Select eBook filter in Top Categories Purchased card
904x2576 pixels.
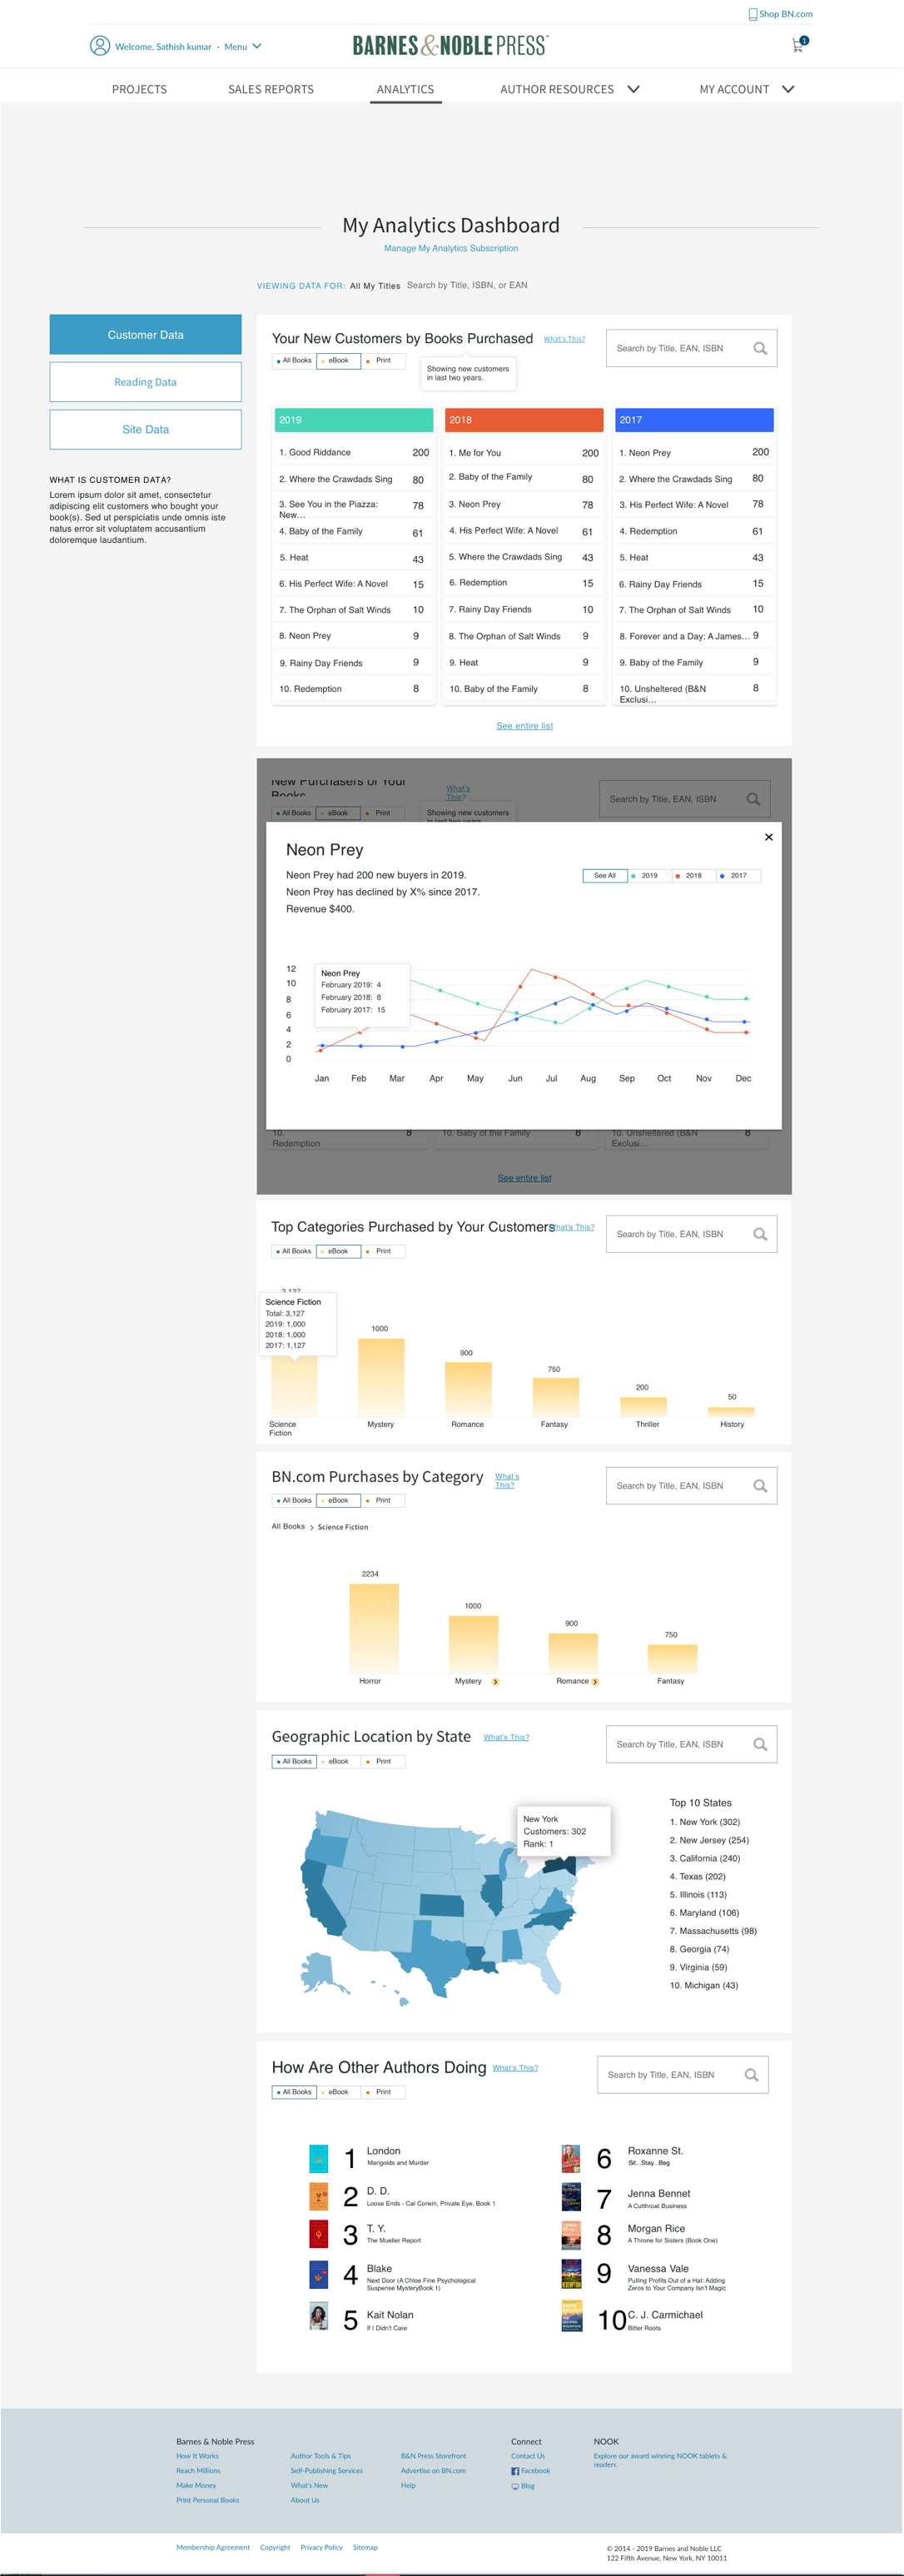tap(338, 1252)
